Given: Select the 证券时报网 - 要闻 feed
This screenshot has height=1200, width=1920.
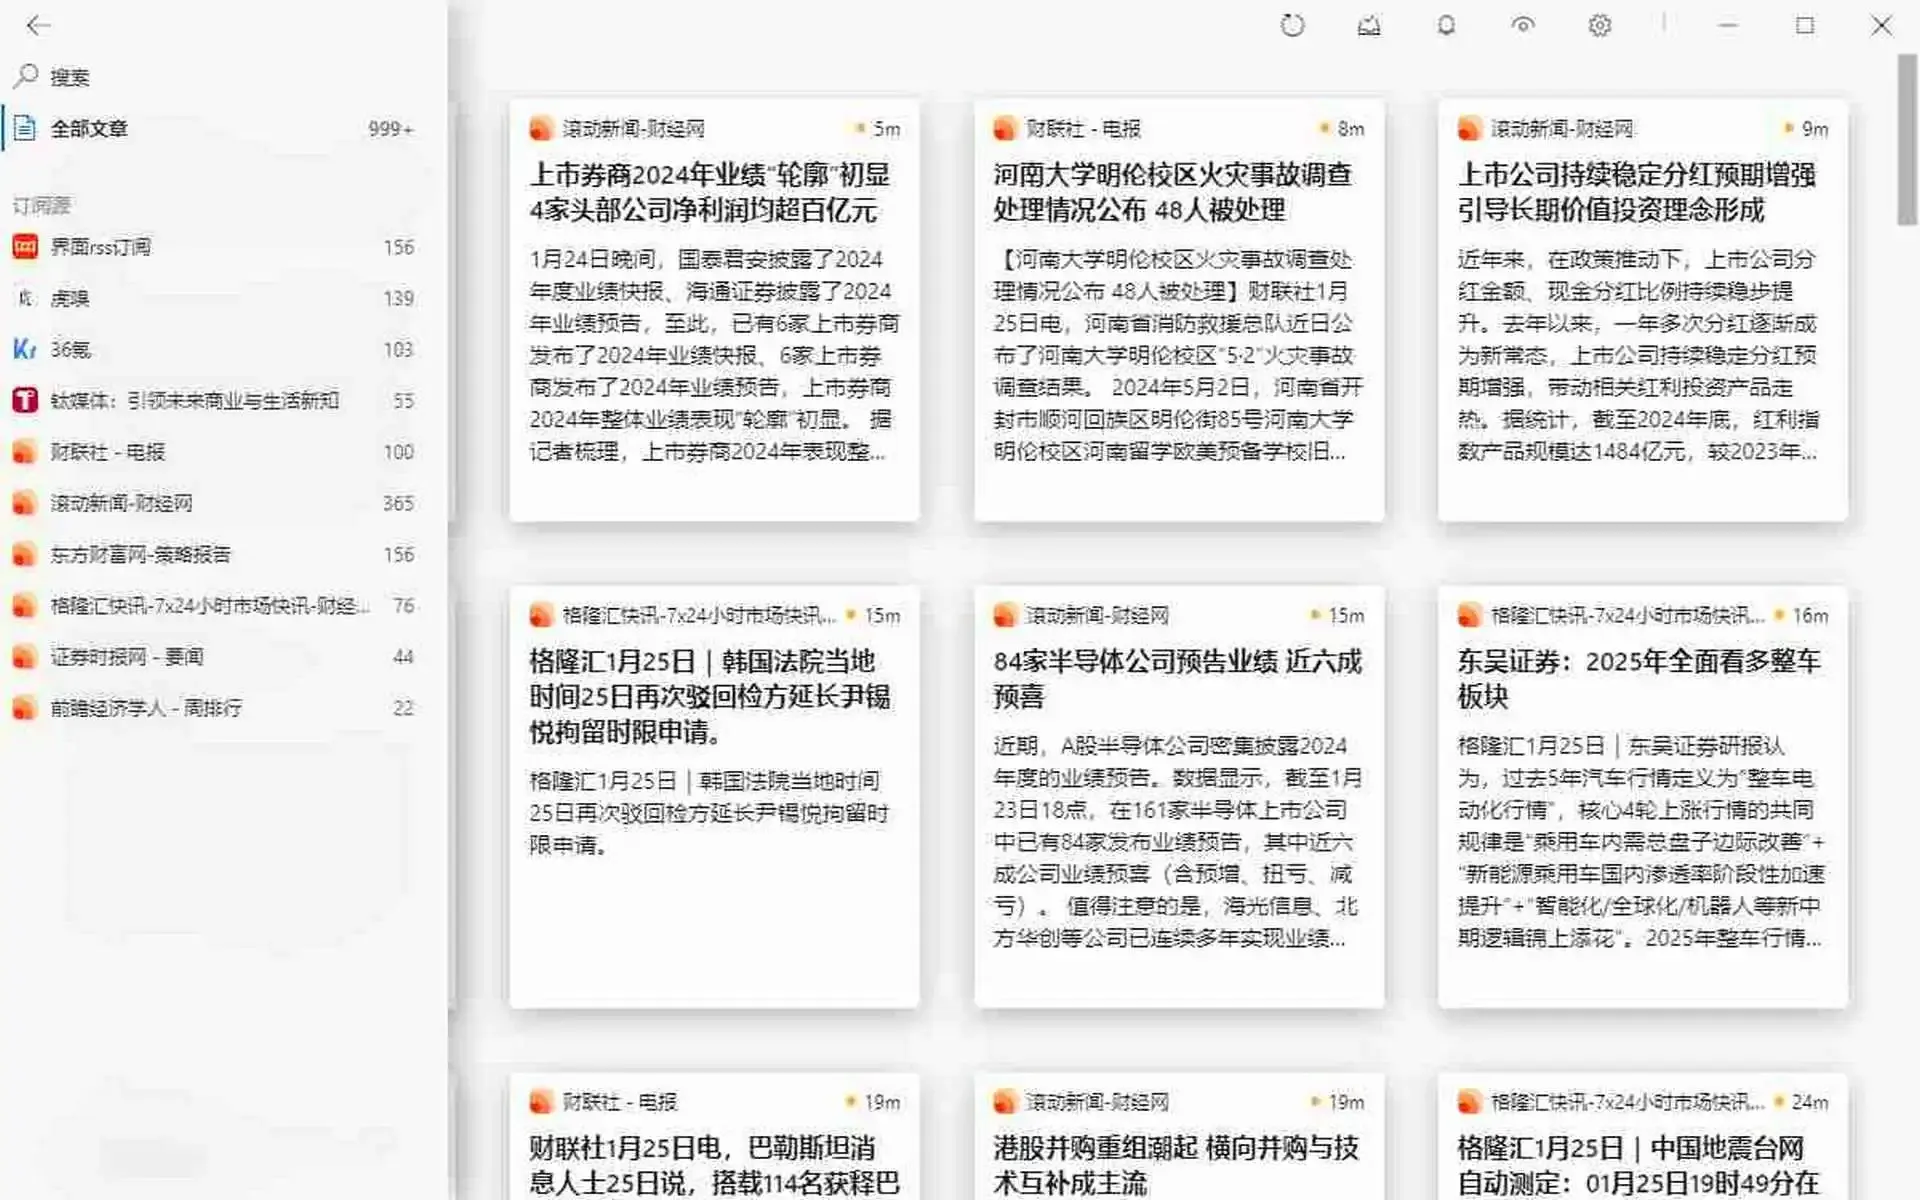Looking at the screenshot, I should point(127,657).
